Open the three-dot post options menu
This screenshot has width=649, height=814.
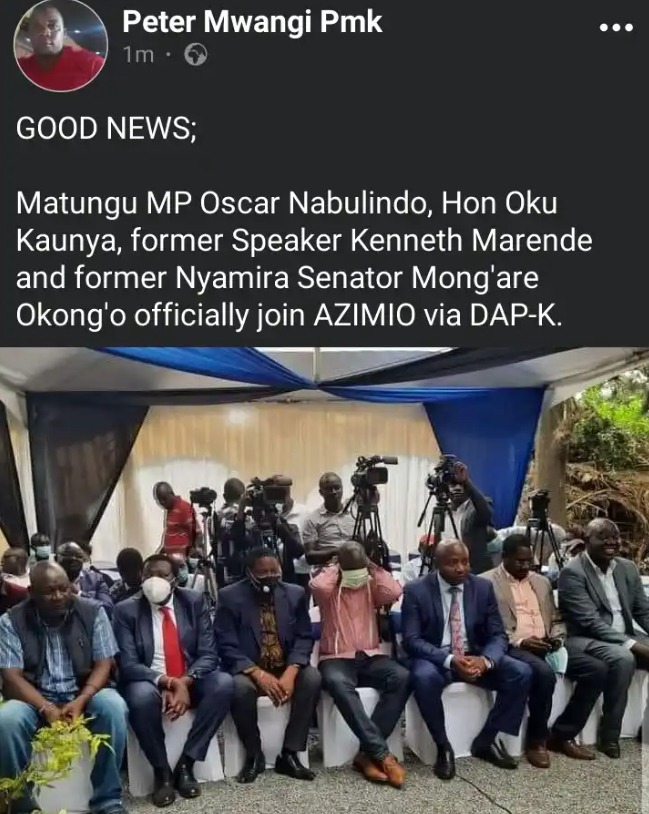click(x=616, y=28)
